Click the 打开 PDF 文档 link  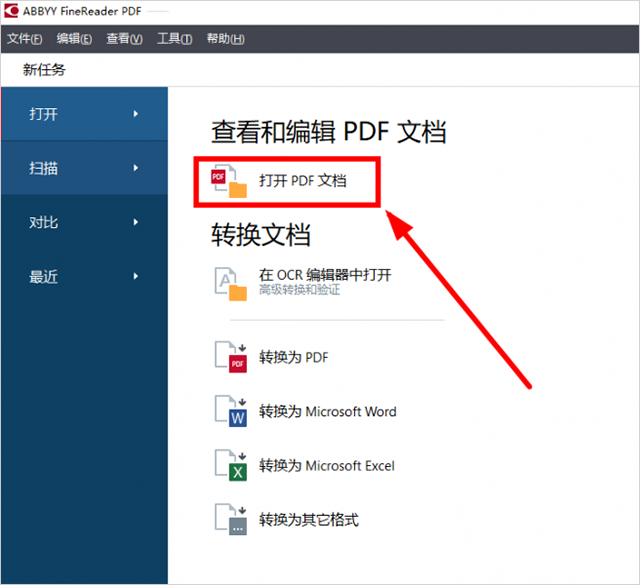303,181
